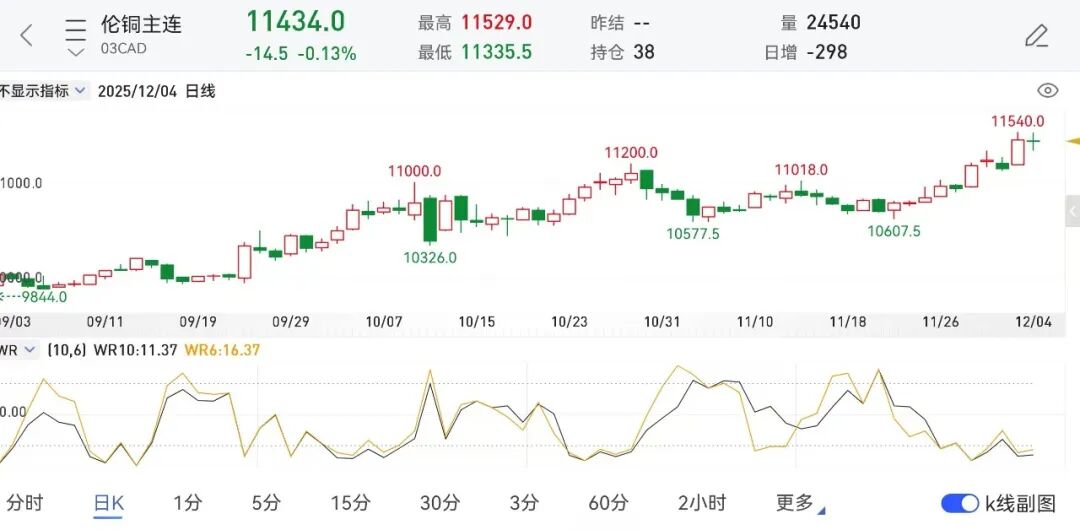Select the 2小时 period tab
This screenshot has width=1080, height=530.
[x=701, y=503]
